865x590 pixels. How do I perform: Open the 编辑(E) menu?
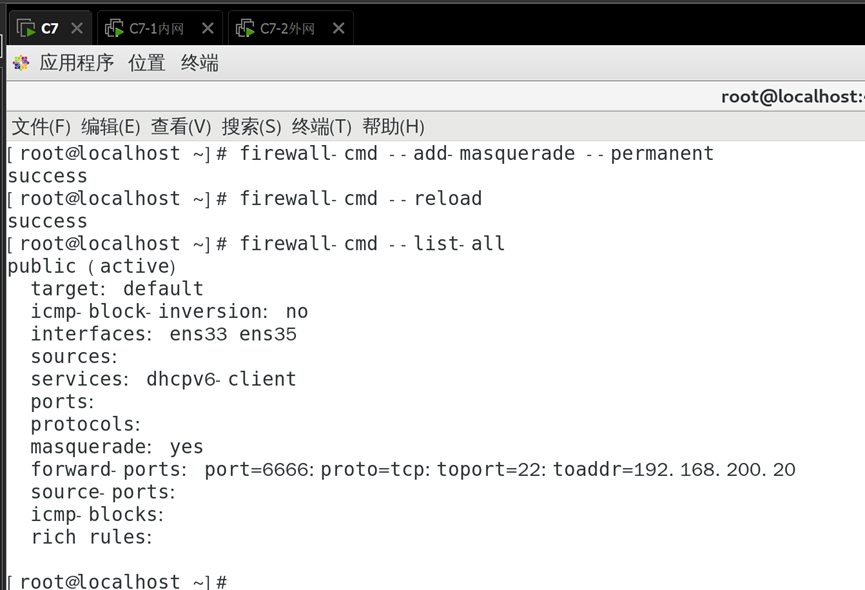click(x=111, y=127)
